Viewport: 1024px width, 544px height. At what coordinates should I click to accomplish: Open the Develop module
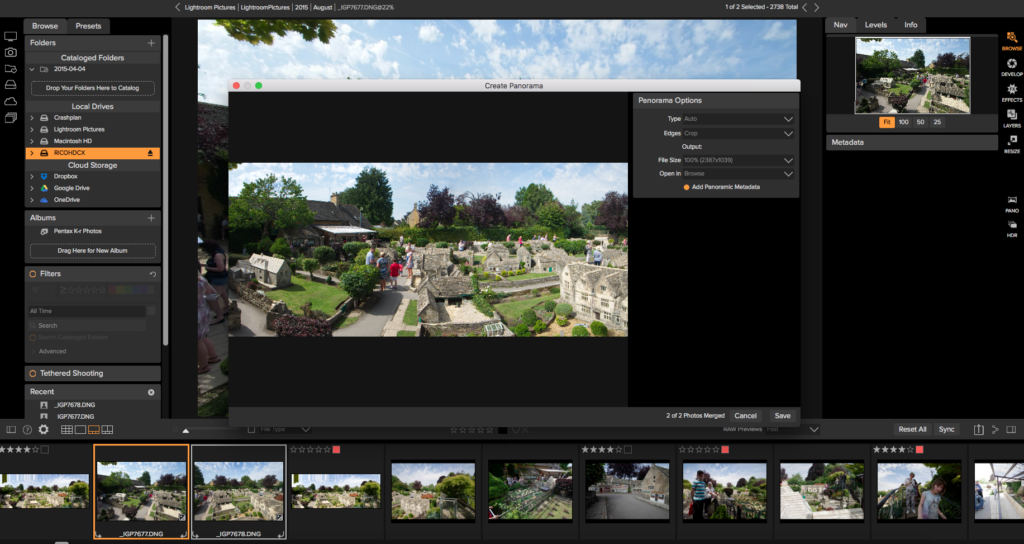pyautogui.click(x=1012, y=67)
